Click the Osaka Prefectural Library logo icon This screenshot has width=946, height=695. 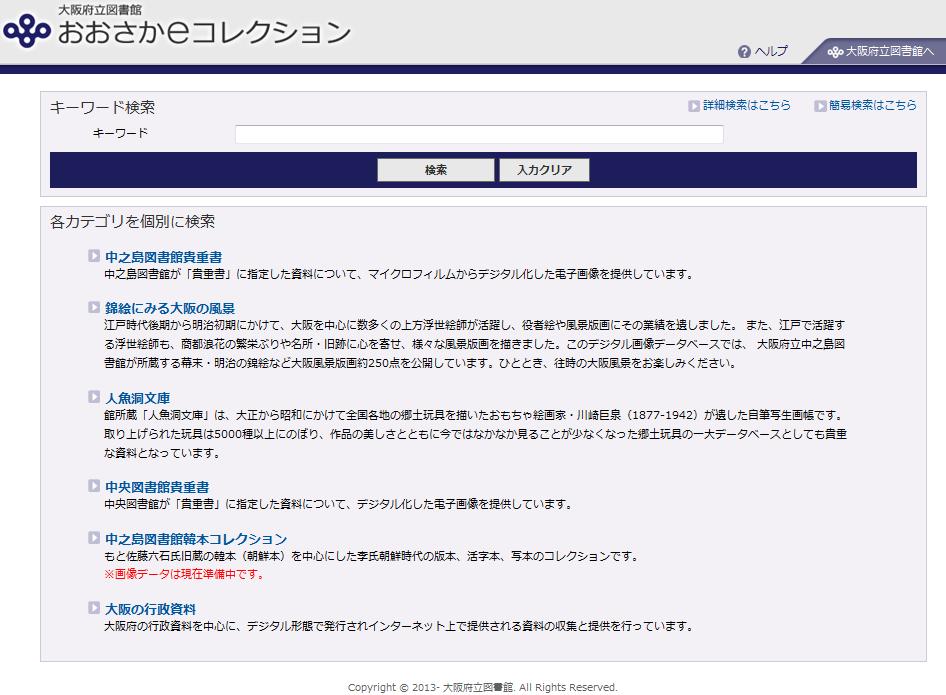27,30
